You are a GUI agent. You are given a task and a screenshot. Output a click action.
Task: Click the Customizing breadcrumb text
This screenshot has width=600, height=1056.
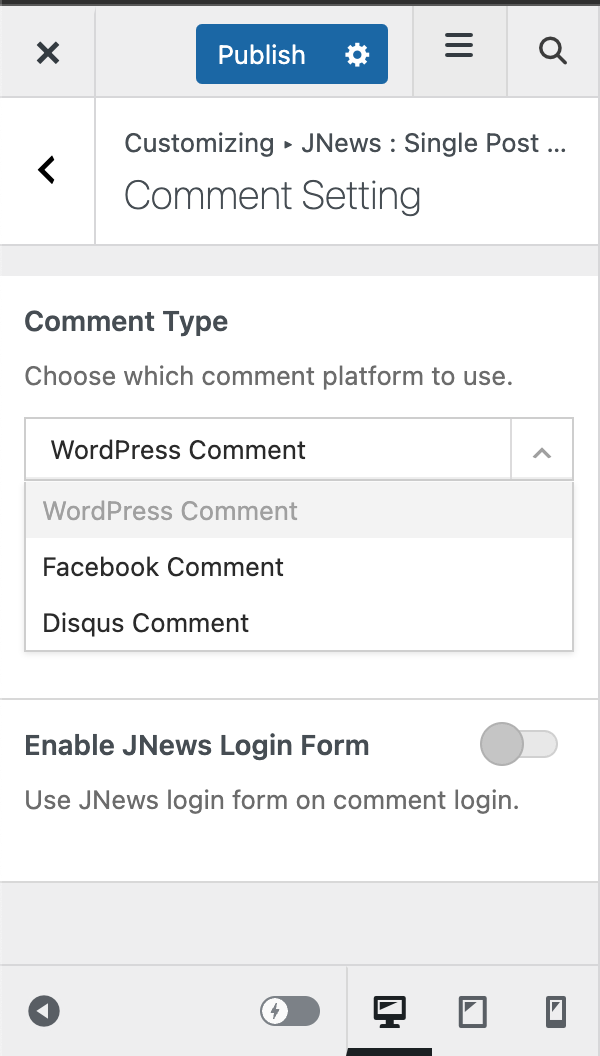tap(199, 143)
